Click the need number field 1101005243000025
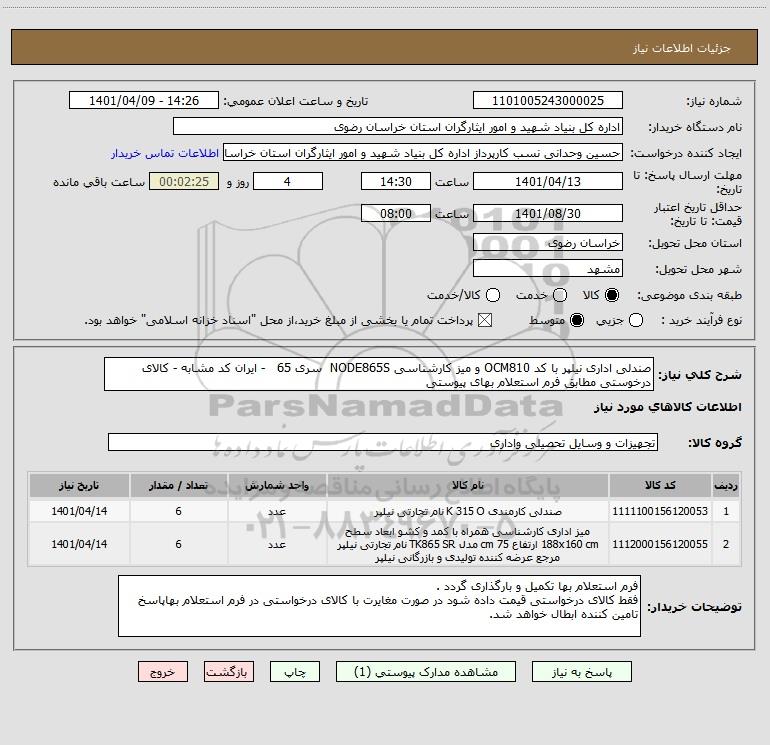The height and width of the screenshot is (745, 770). point(548,101)
